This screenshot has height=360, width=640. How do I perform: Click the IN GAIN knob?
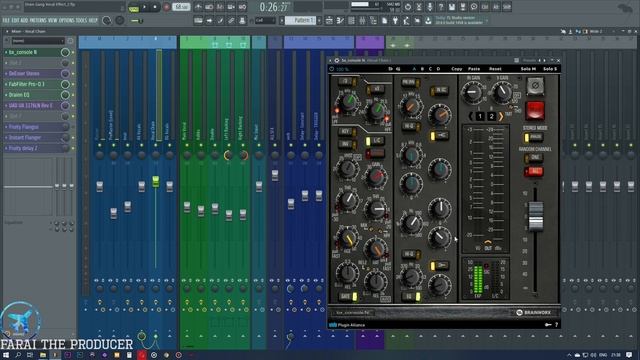[472, 92]
